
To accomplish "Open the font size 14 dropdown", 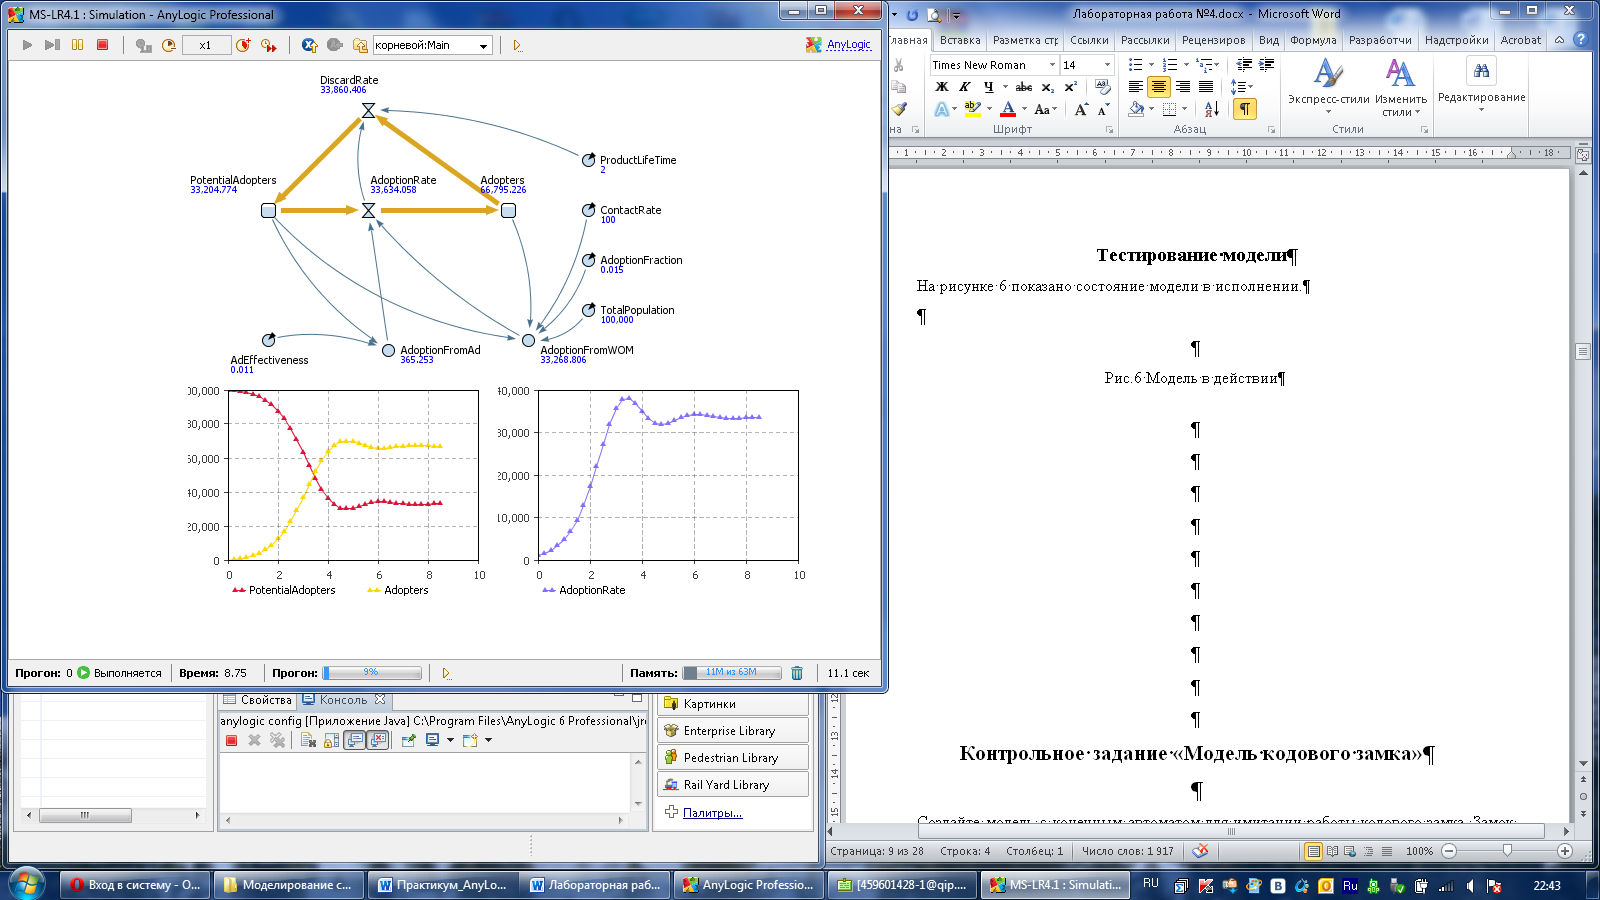I will [x=1107, y=65].
